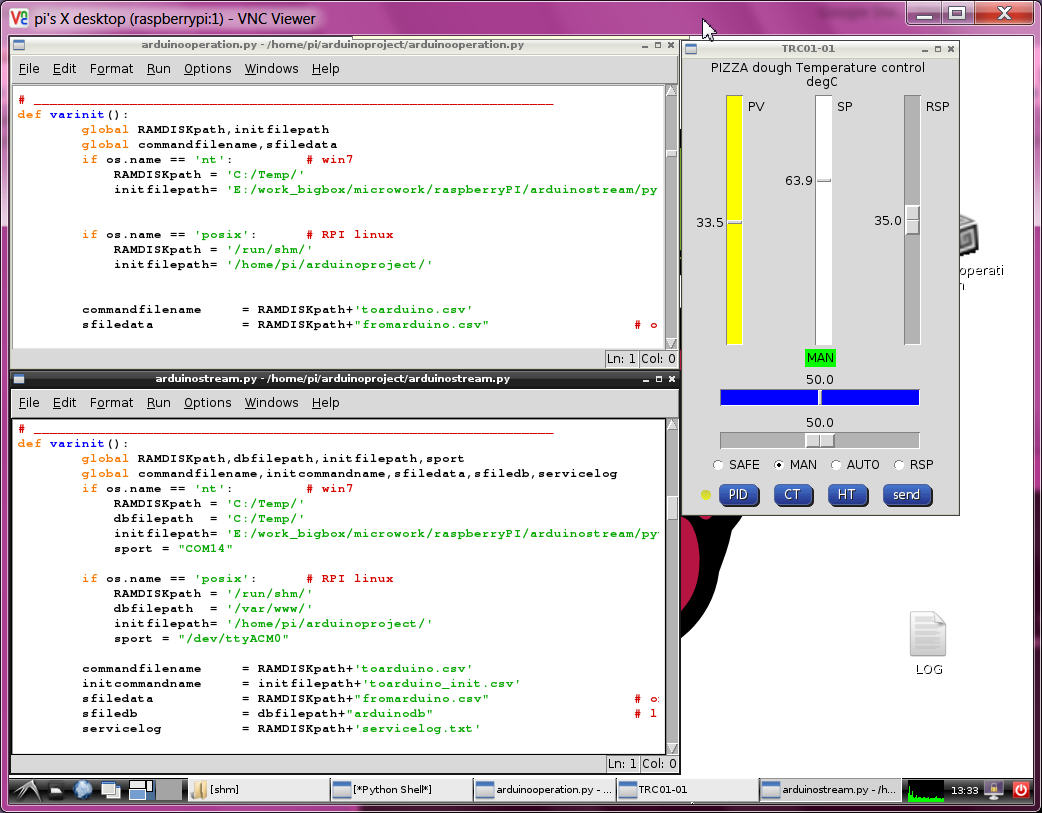The height and width of the screenshot is (813, 1042).
Task: Open Format menu in arduinooperation.py window
Action: click(111, 69)
